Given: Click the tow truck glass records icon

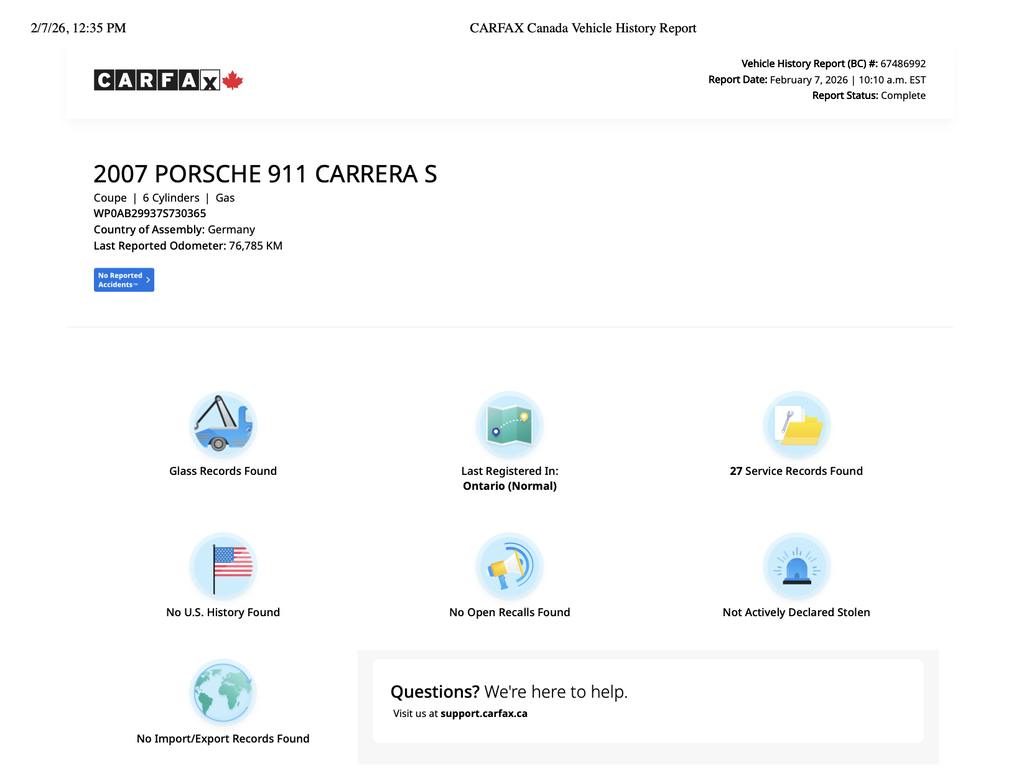Looking at the screenshot, I should pos(223,425).
